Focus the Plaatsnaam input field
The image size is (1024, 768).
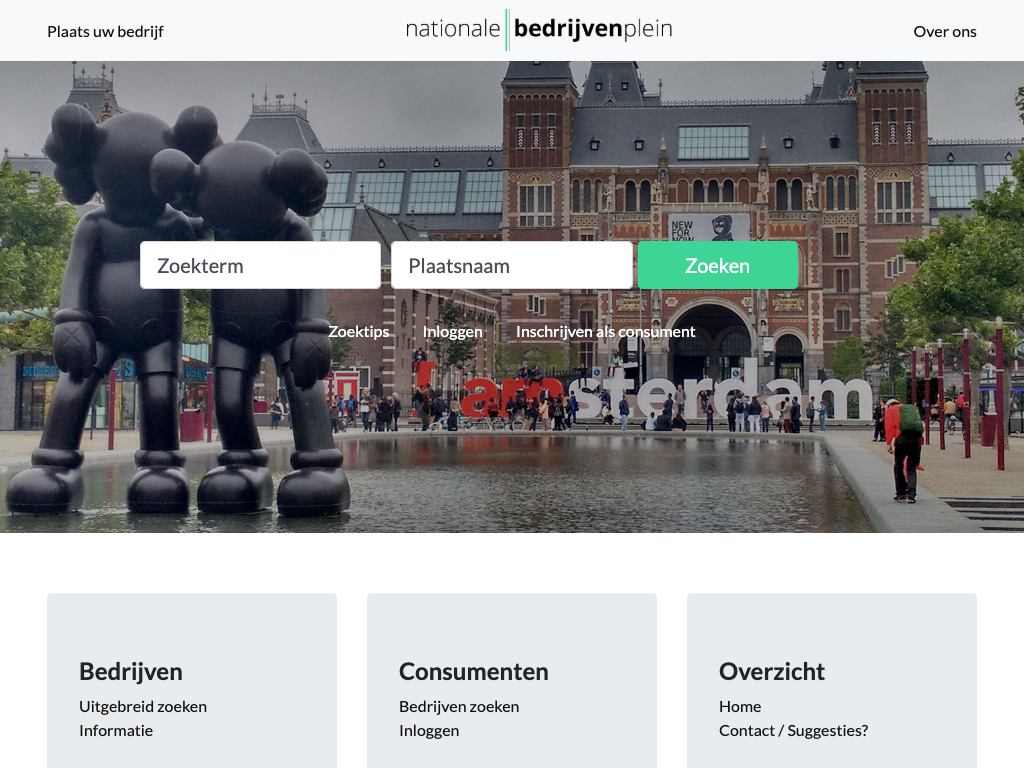pyautogui.click(x=511, y=265)
